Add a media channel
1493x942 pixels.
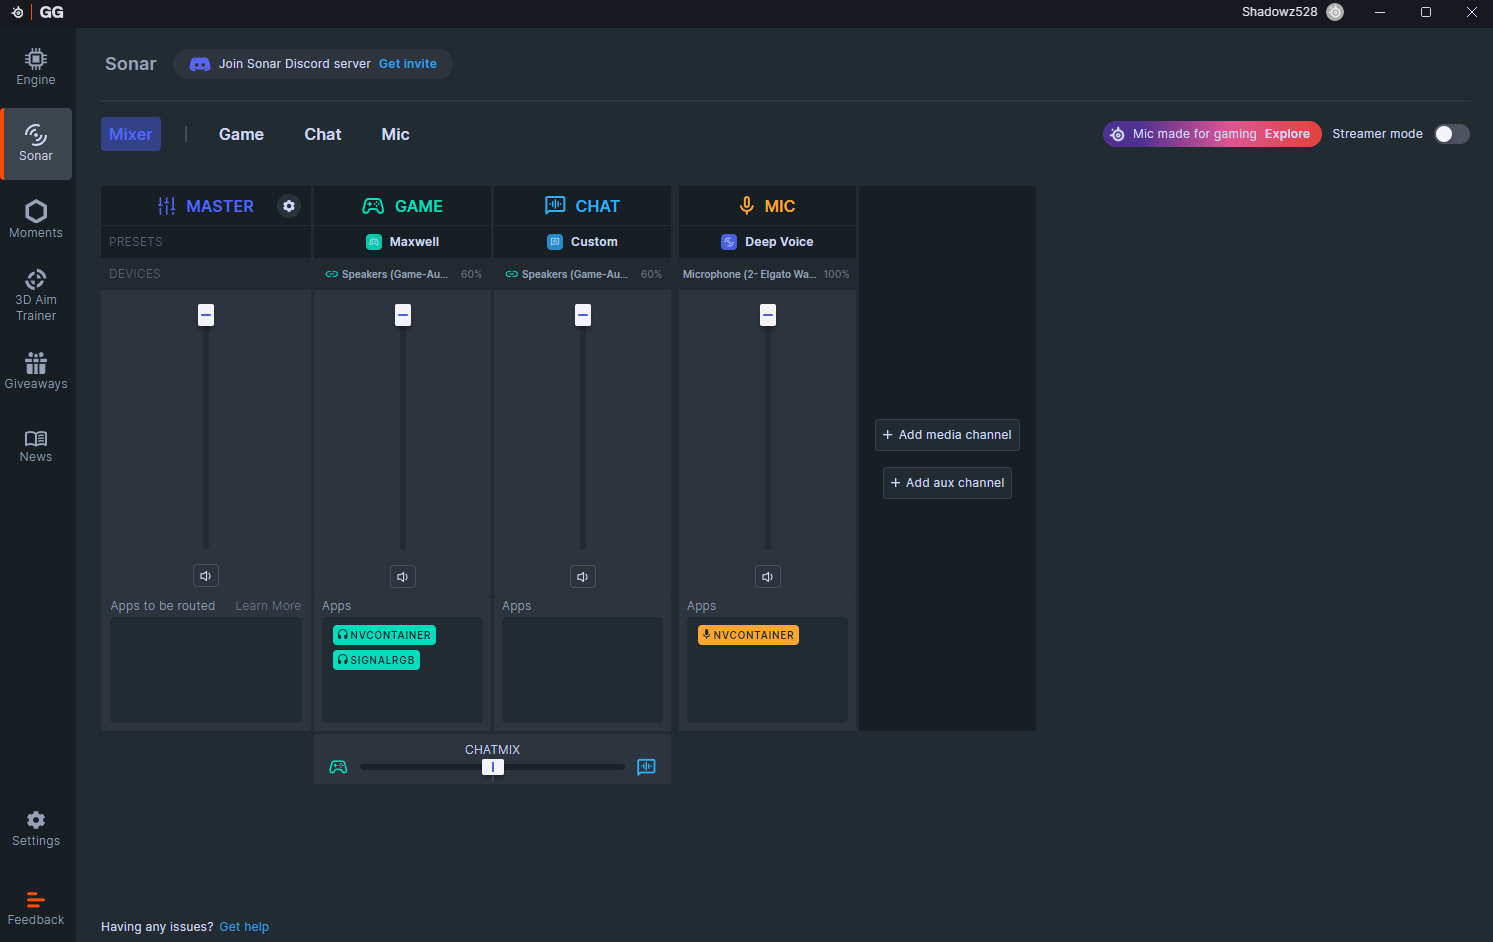point(947,435)
